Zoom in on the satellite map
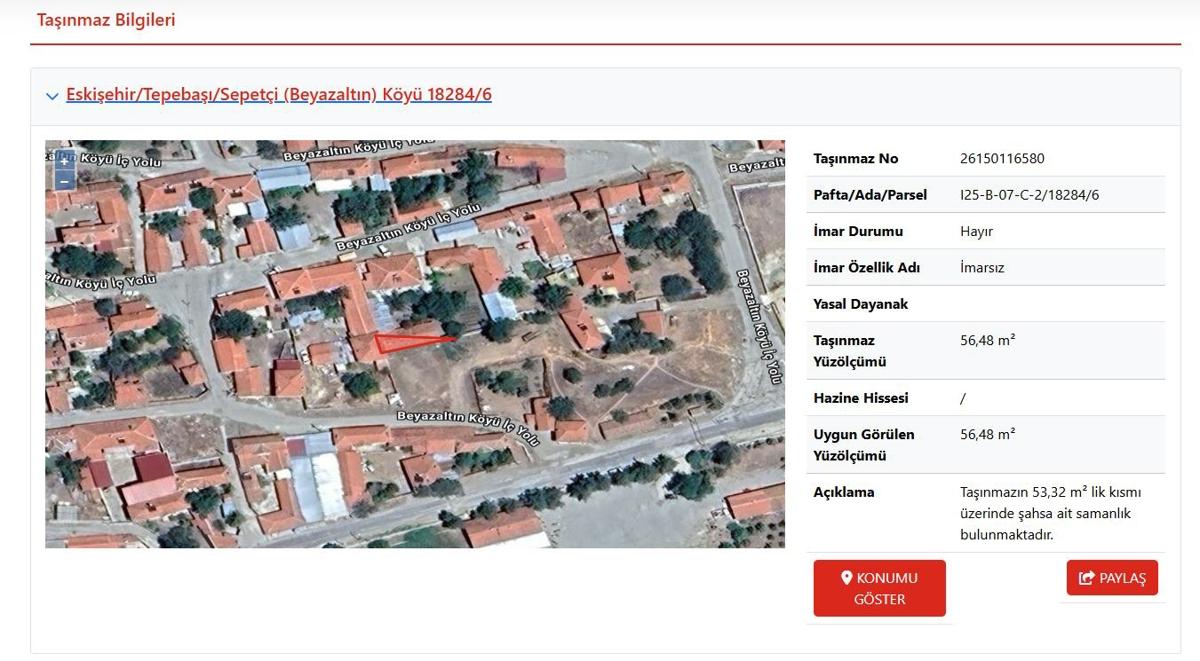 (x=64, y=162)
